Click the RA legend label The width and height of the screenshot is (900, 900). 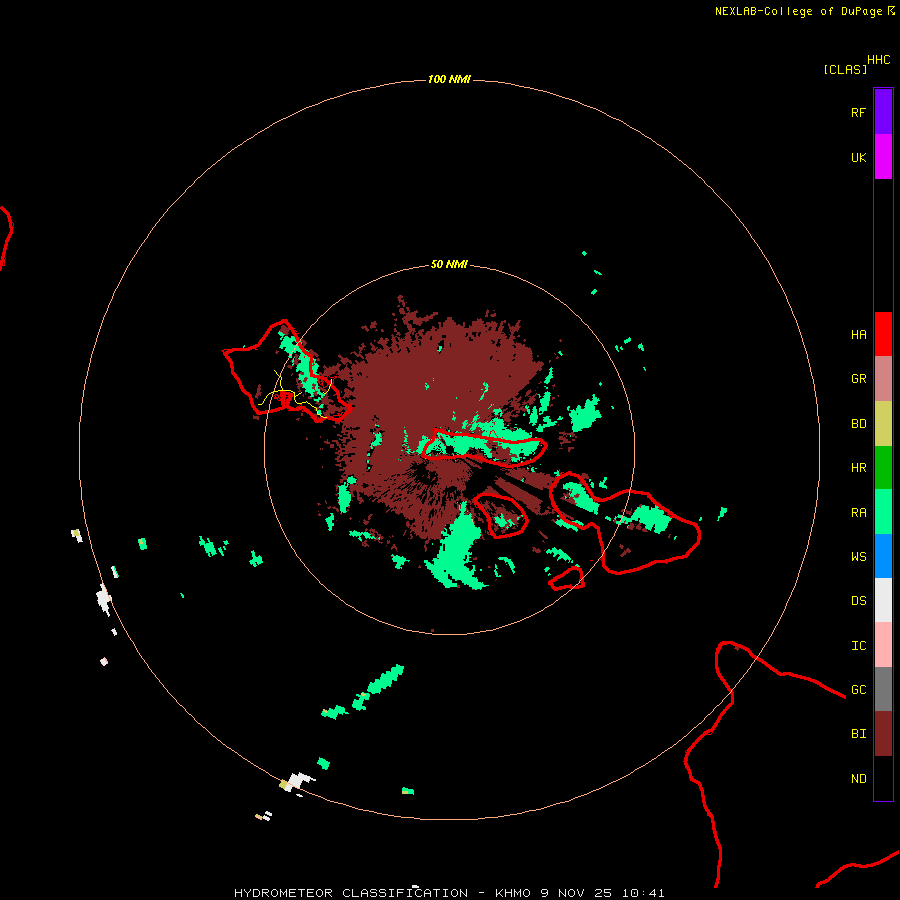pos(858,513)
